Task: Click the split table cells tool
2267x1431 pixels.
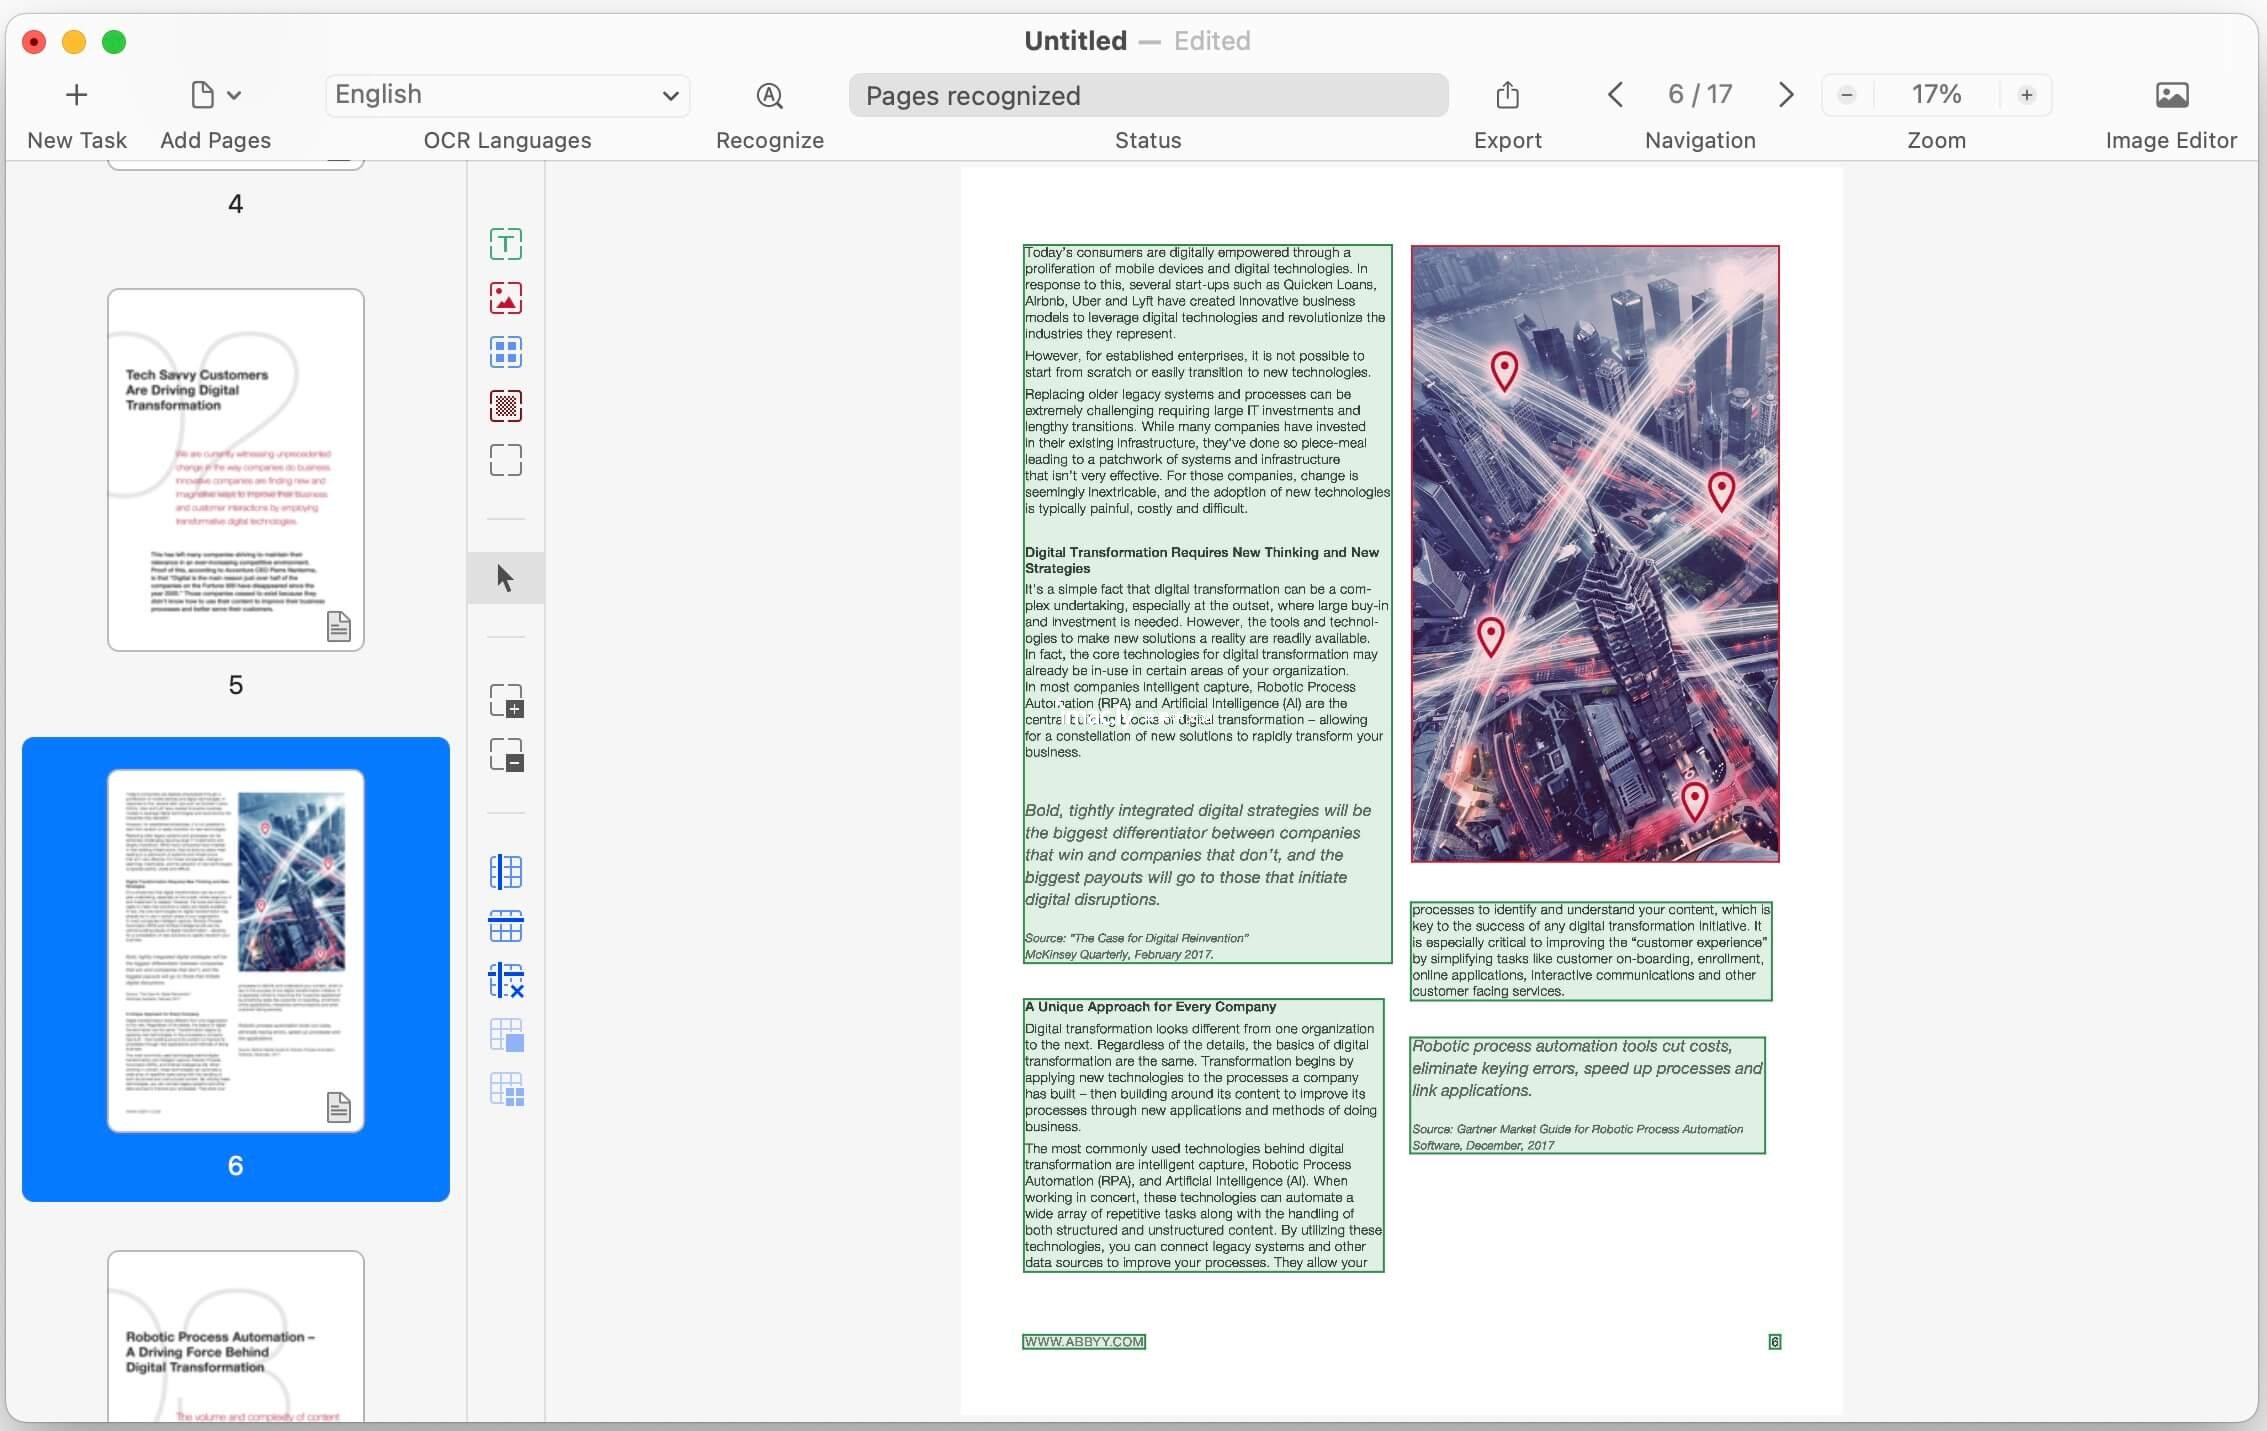Action: pyautogui.click(x=506, y=1089)
